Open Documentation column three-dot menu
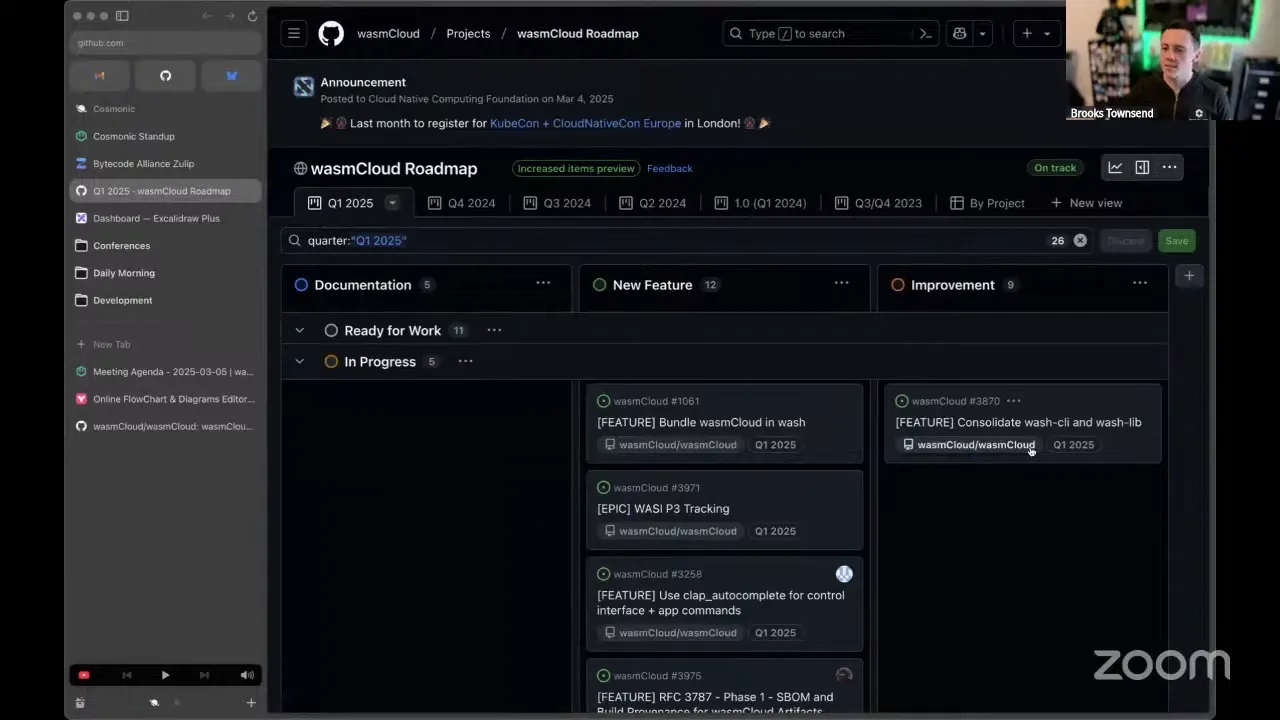1280x720 pixels. pyautogui.click(x=543, y=283)
